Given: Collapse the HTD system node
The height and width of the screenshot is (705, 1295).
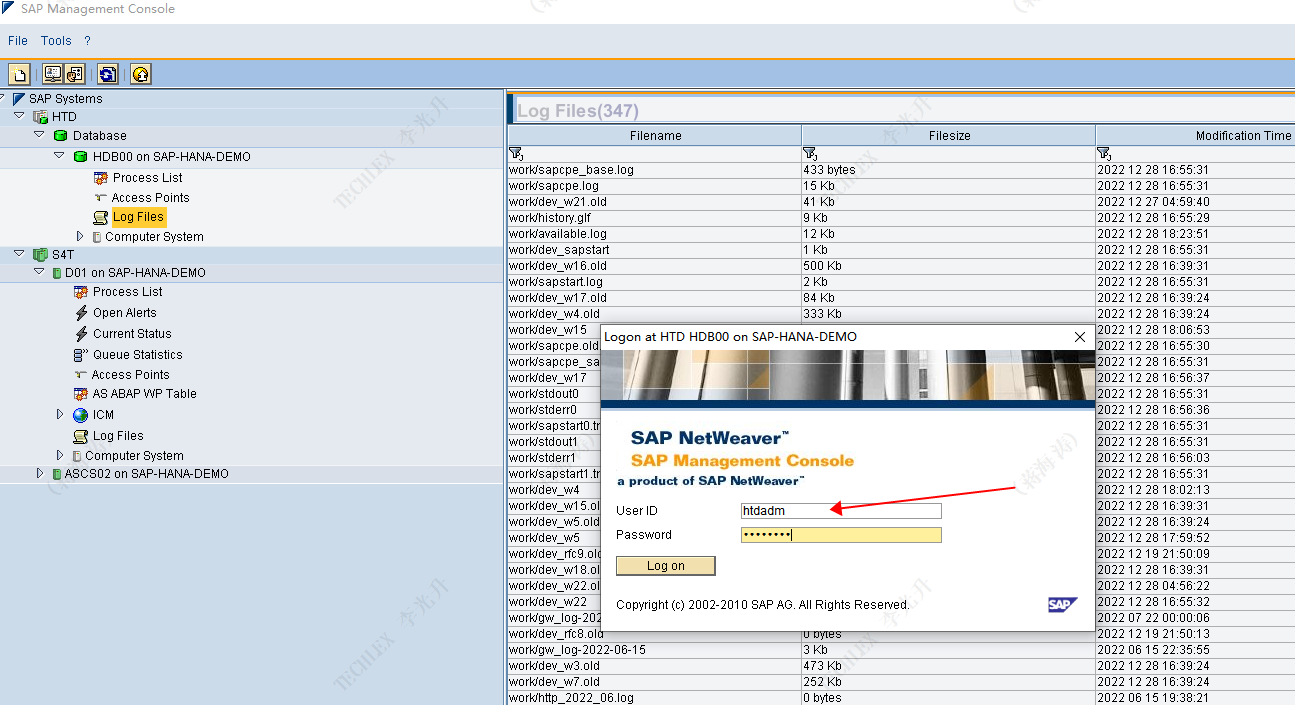Looking at the screenshot, I should [19, 116].
